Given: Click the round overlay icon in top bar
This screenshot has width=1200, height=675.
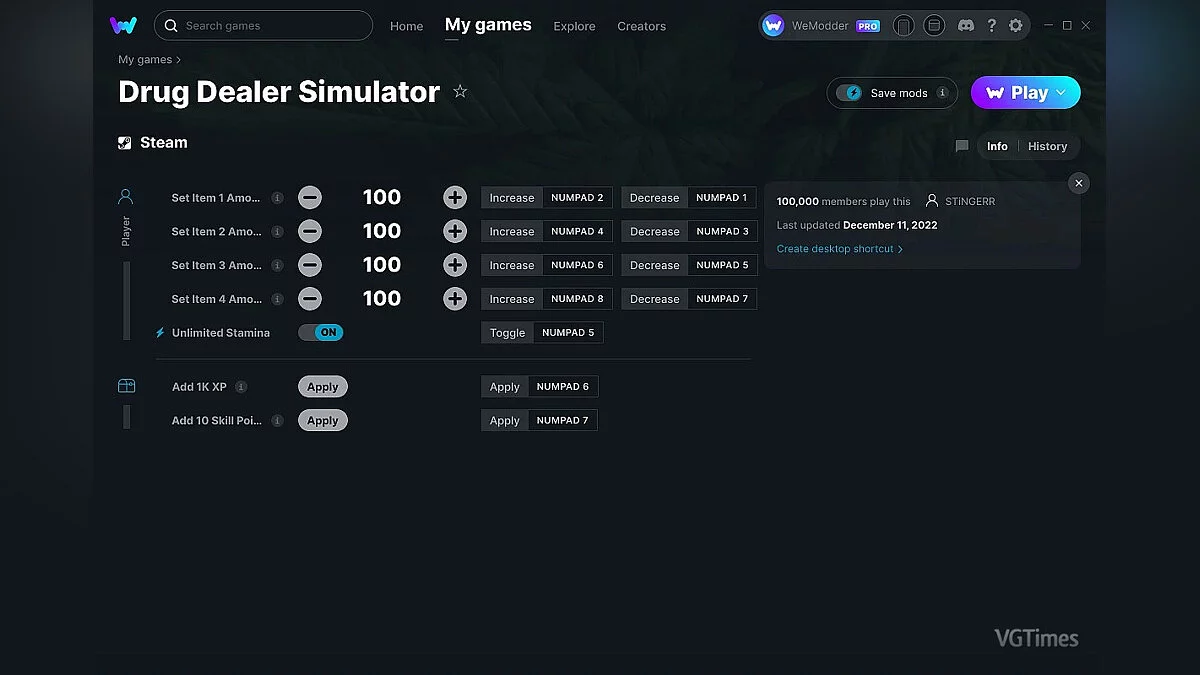Looking at the screenshot, I should (x=934, y=26).
